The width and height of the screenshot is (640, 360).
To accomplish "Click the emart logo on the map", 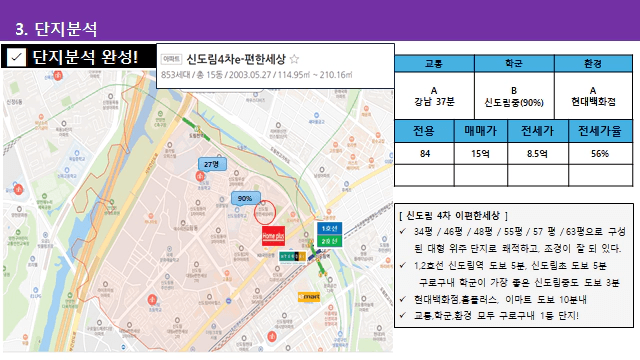I will pyautogui.click(x=309, y=297).
